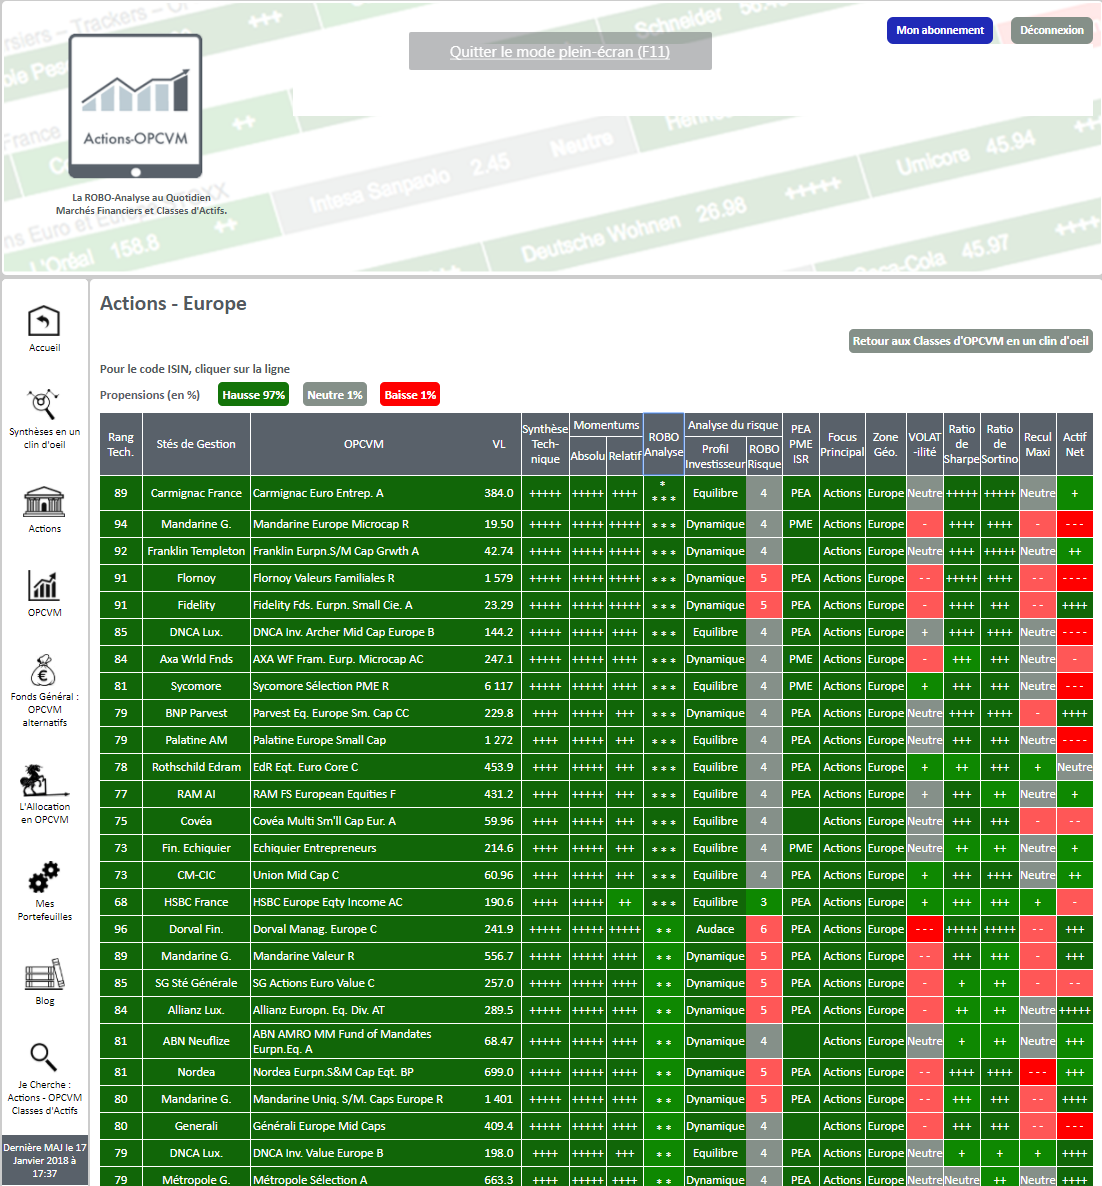This screenshot has height=1186, width=1102.
Task: Select RAM FS European Equities F
Action: pos(596,794)
